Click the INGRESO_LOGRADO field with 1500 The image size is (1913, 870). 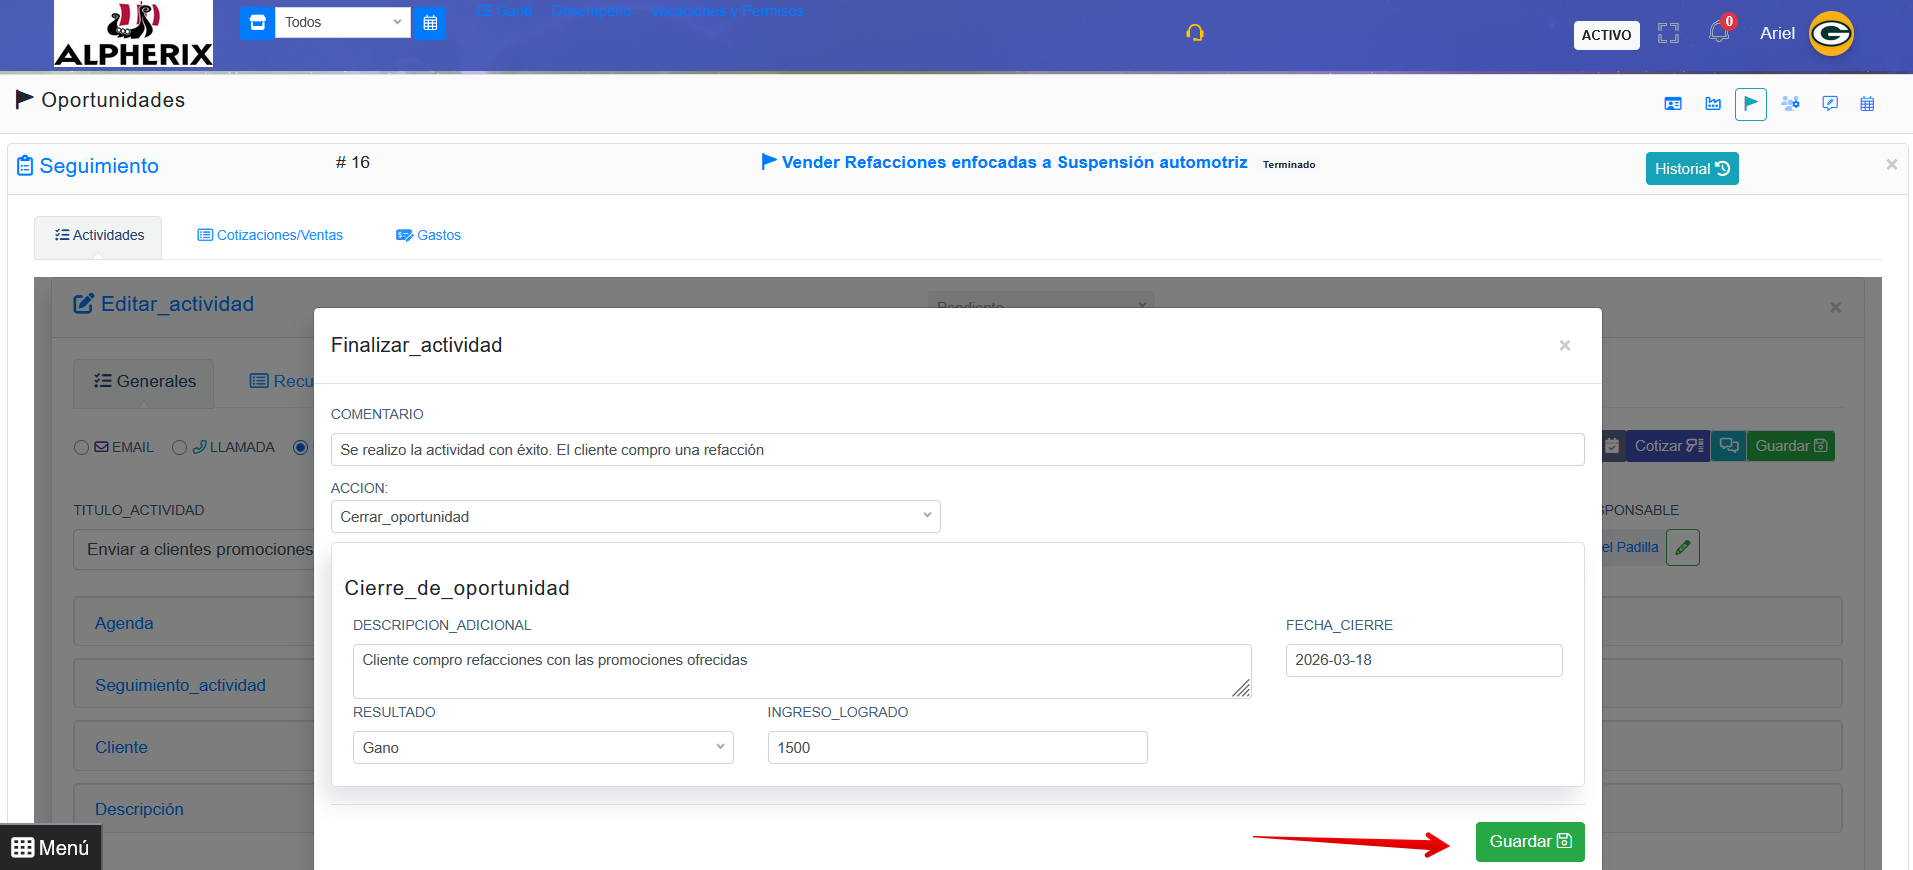[957, 748]
